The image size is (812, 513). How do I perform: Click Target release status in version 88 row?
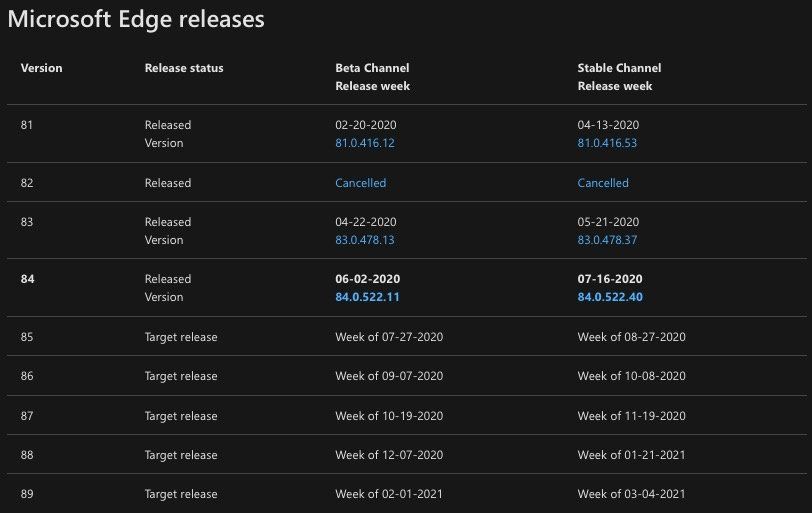point(181,455)
